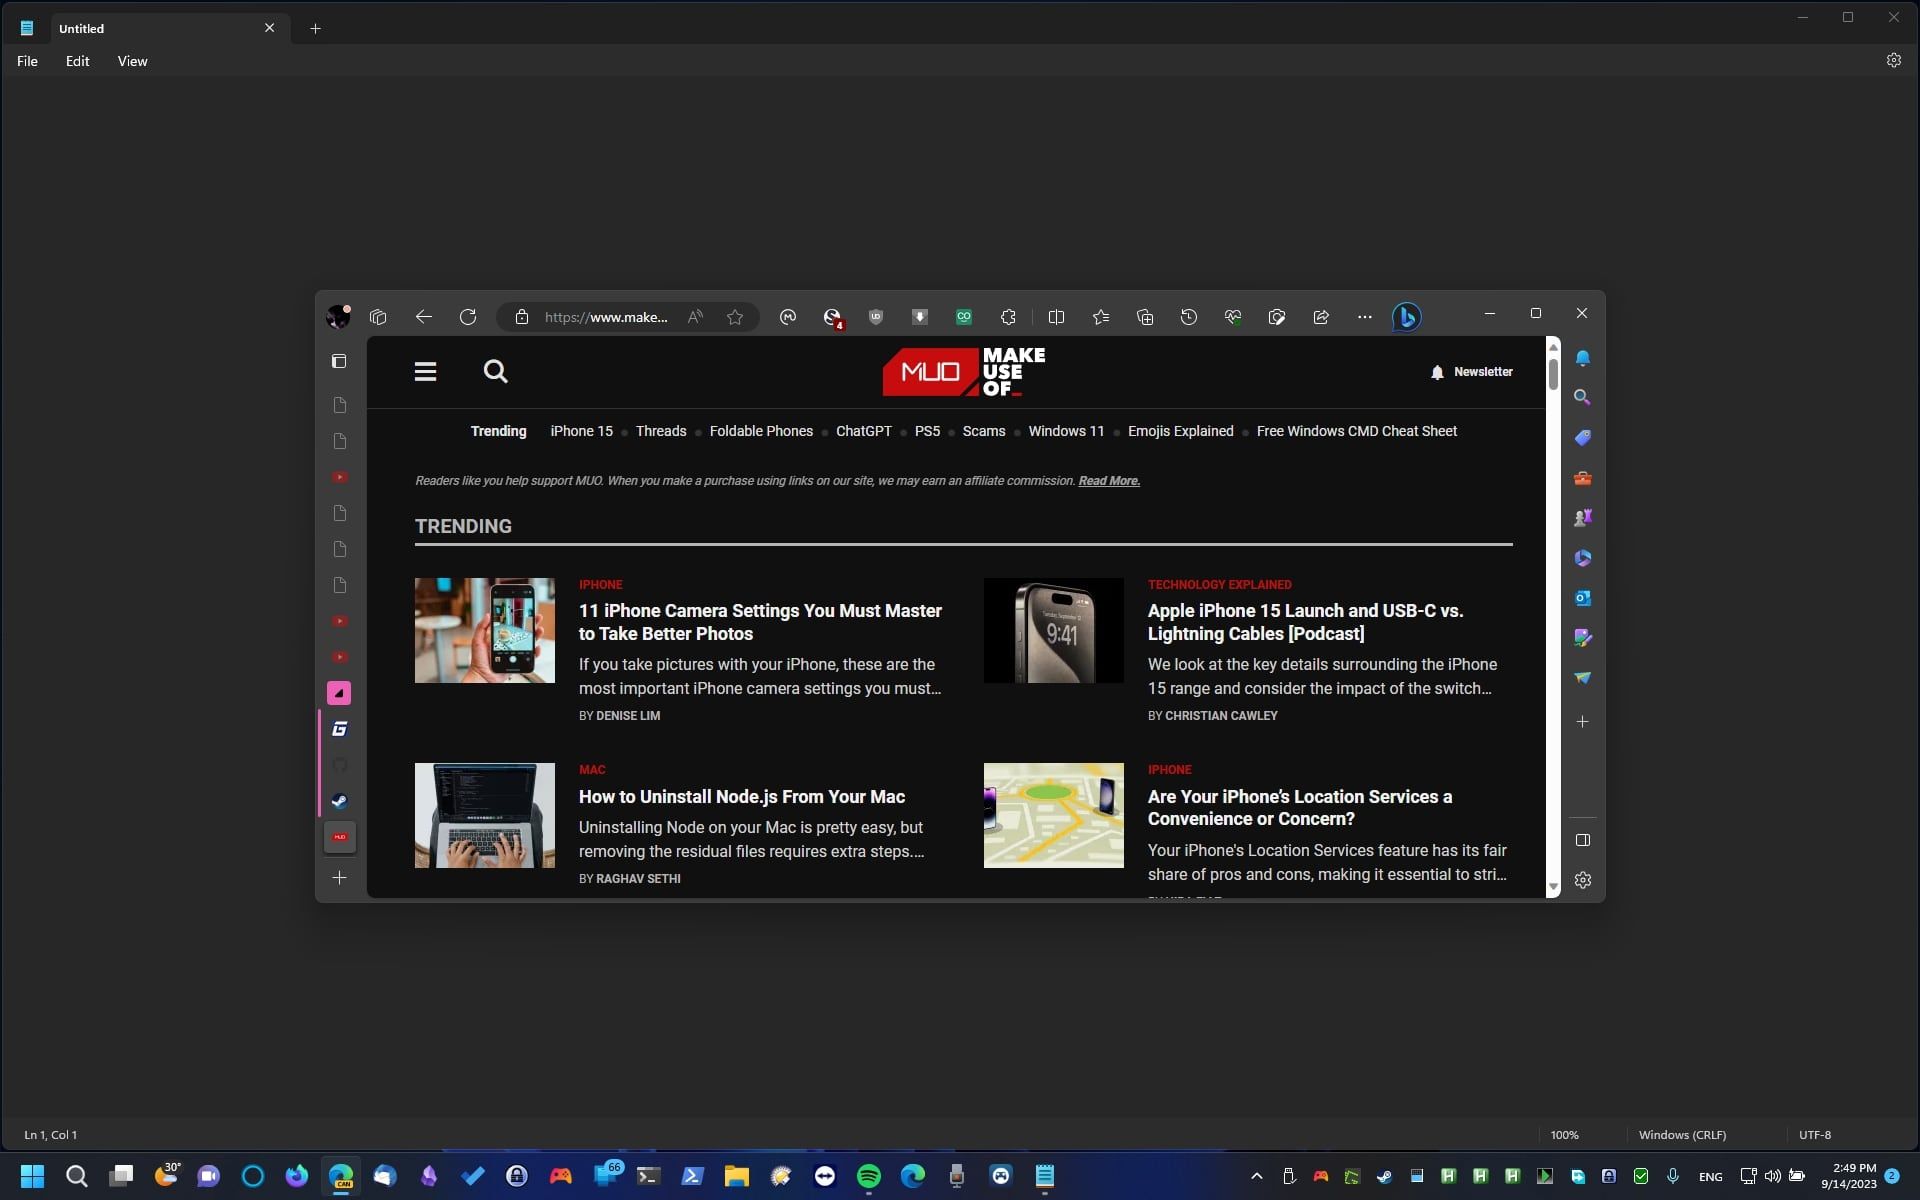Open Shopping from the Edge sidebar
1920x1200 pixels.
[1583, 438]
